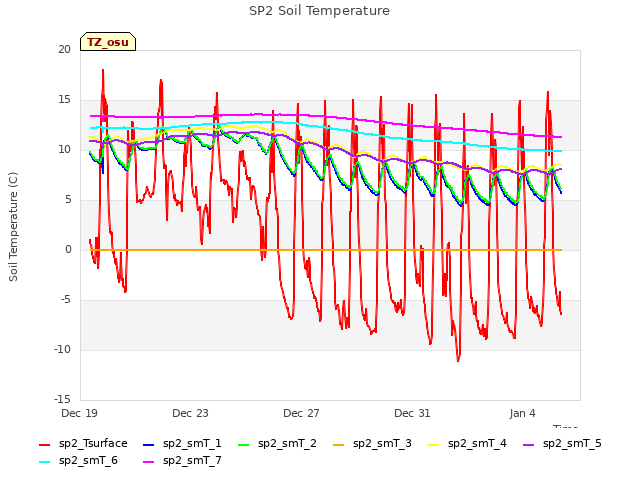Click the -10 y-axis tick label

pyautogui.click(x=62, y=349)
